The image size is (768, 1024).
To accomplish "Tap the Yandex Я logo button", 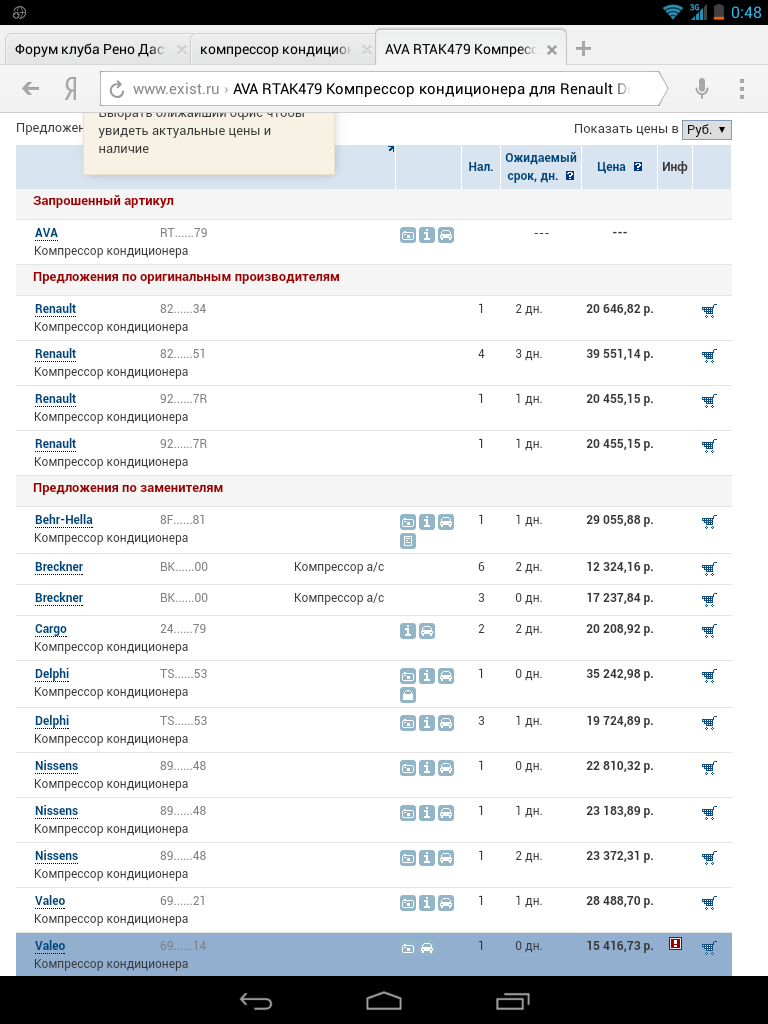I will point(71,89).
